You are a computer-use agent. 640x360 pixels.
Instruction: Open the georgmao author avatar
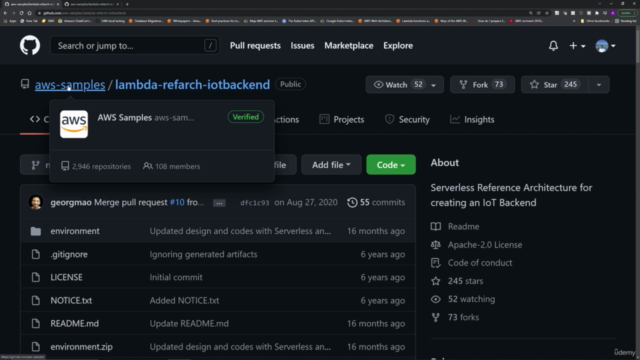tap(36, 202)
